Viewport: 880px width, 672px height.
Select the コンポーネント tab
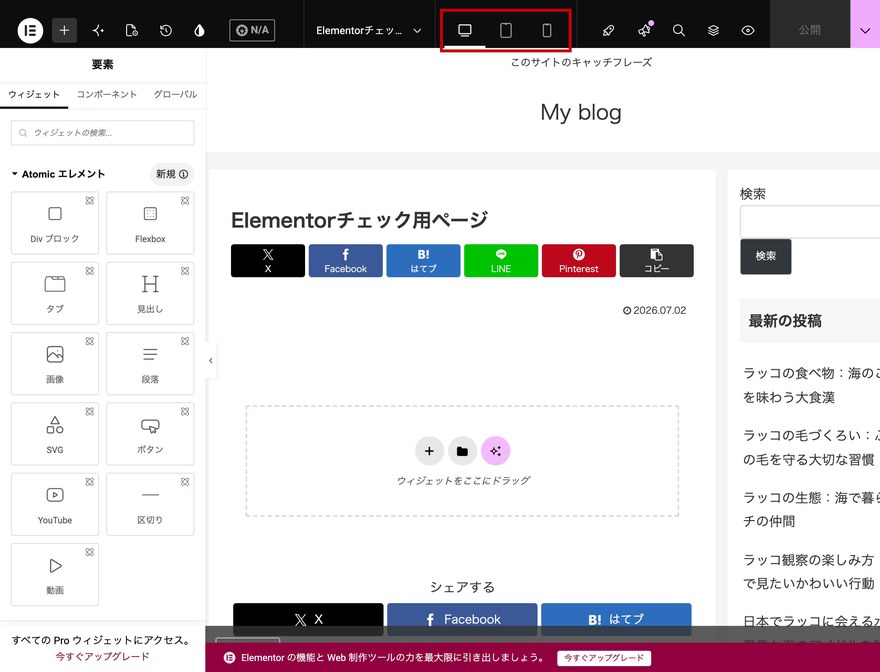pos(107,94)
